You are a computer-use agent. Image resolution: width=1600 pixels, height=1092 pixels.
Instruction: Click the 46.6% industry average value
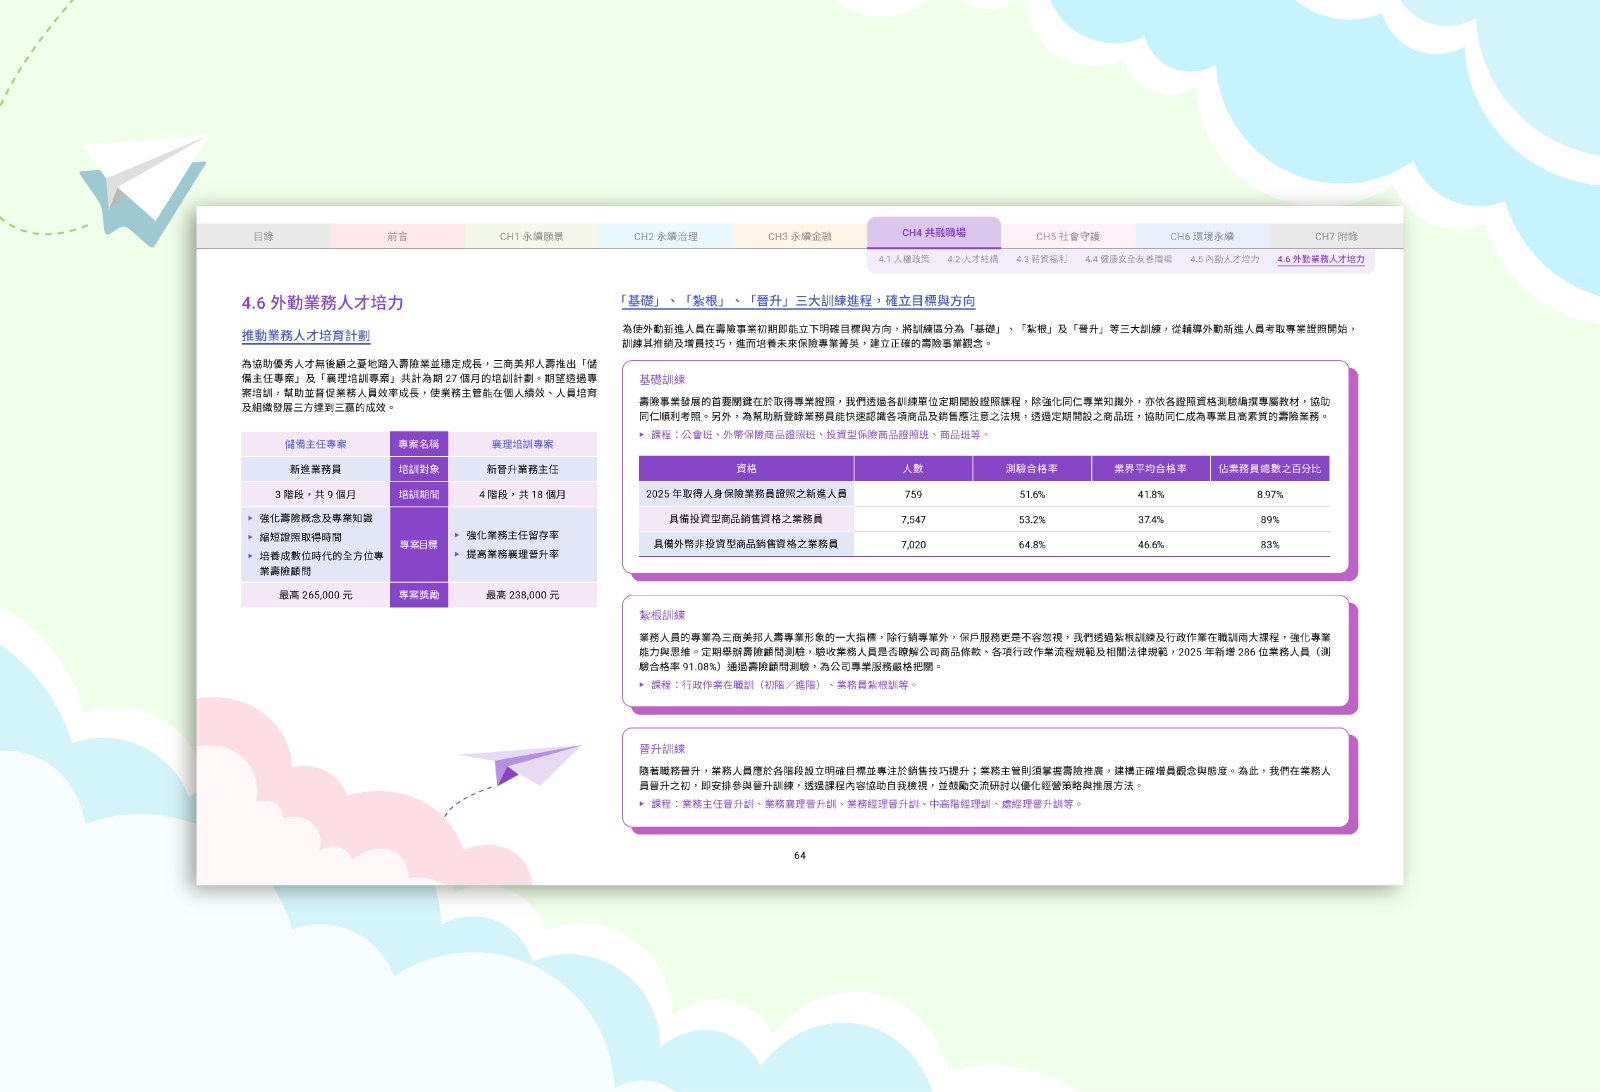coord(1151,545)
